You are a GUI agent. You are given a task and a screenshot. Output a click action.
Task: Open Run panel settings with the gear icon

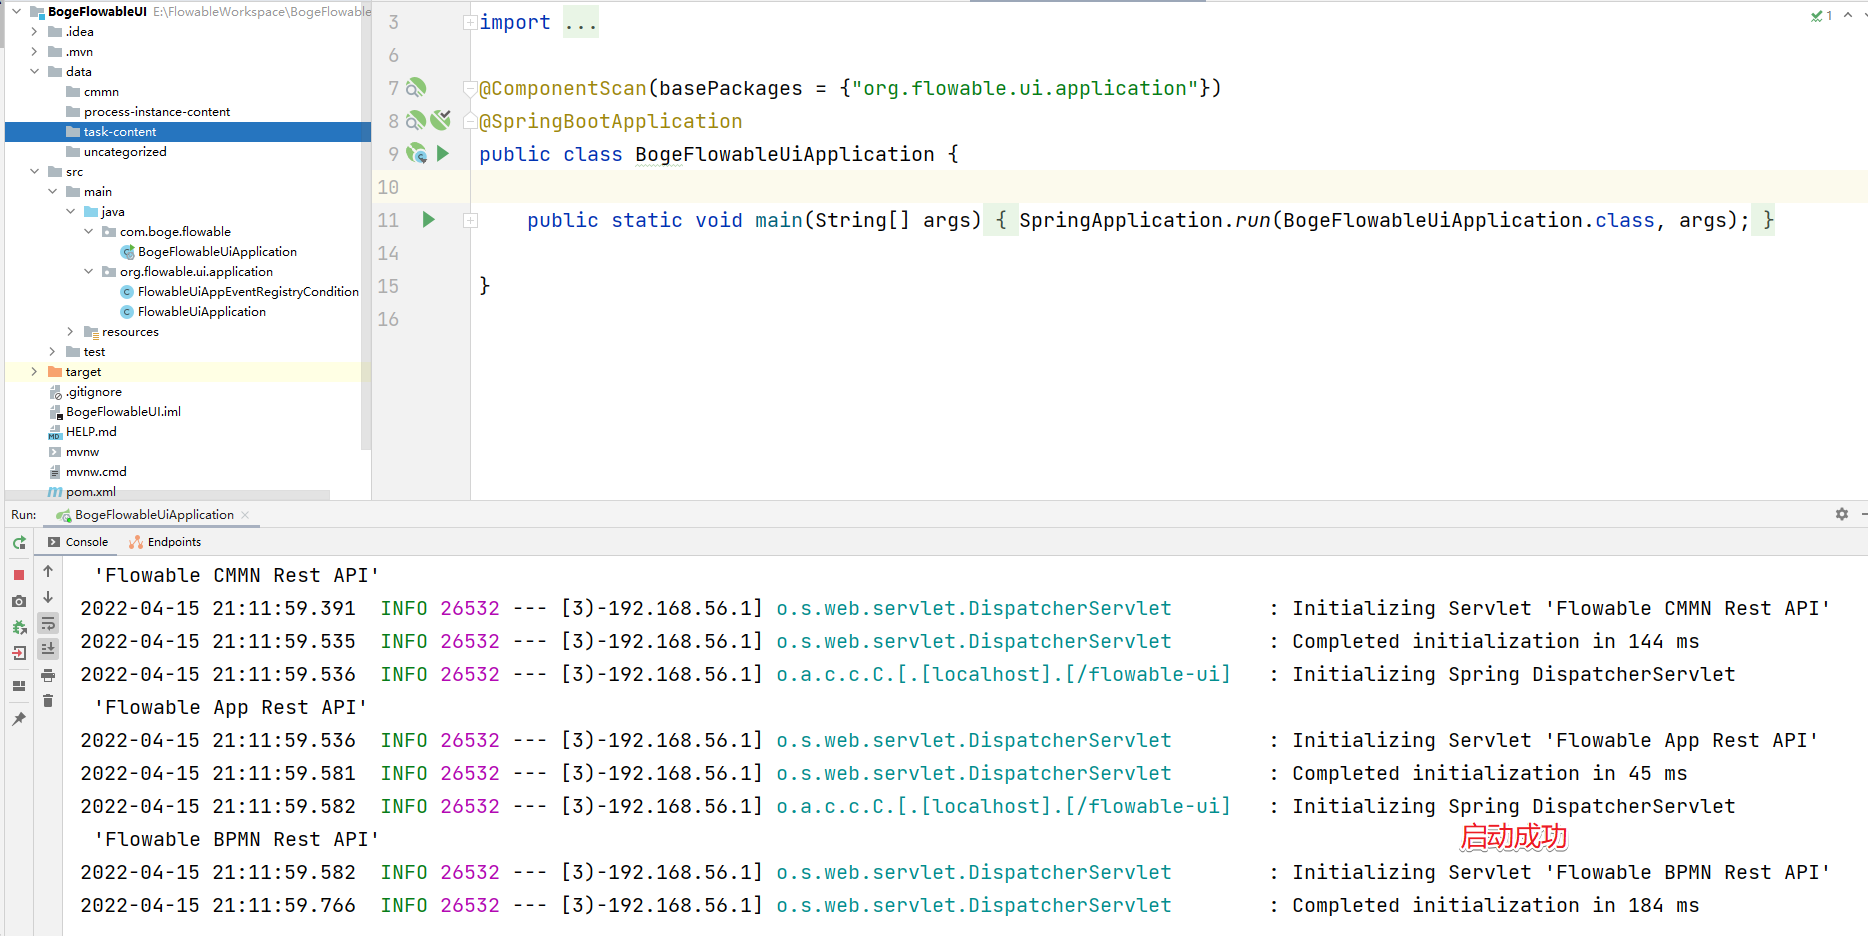click(1842, 514)
